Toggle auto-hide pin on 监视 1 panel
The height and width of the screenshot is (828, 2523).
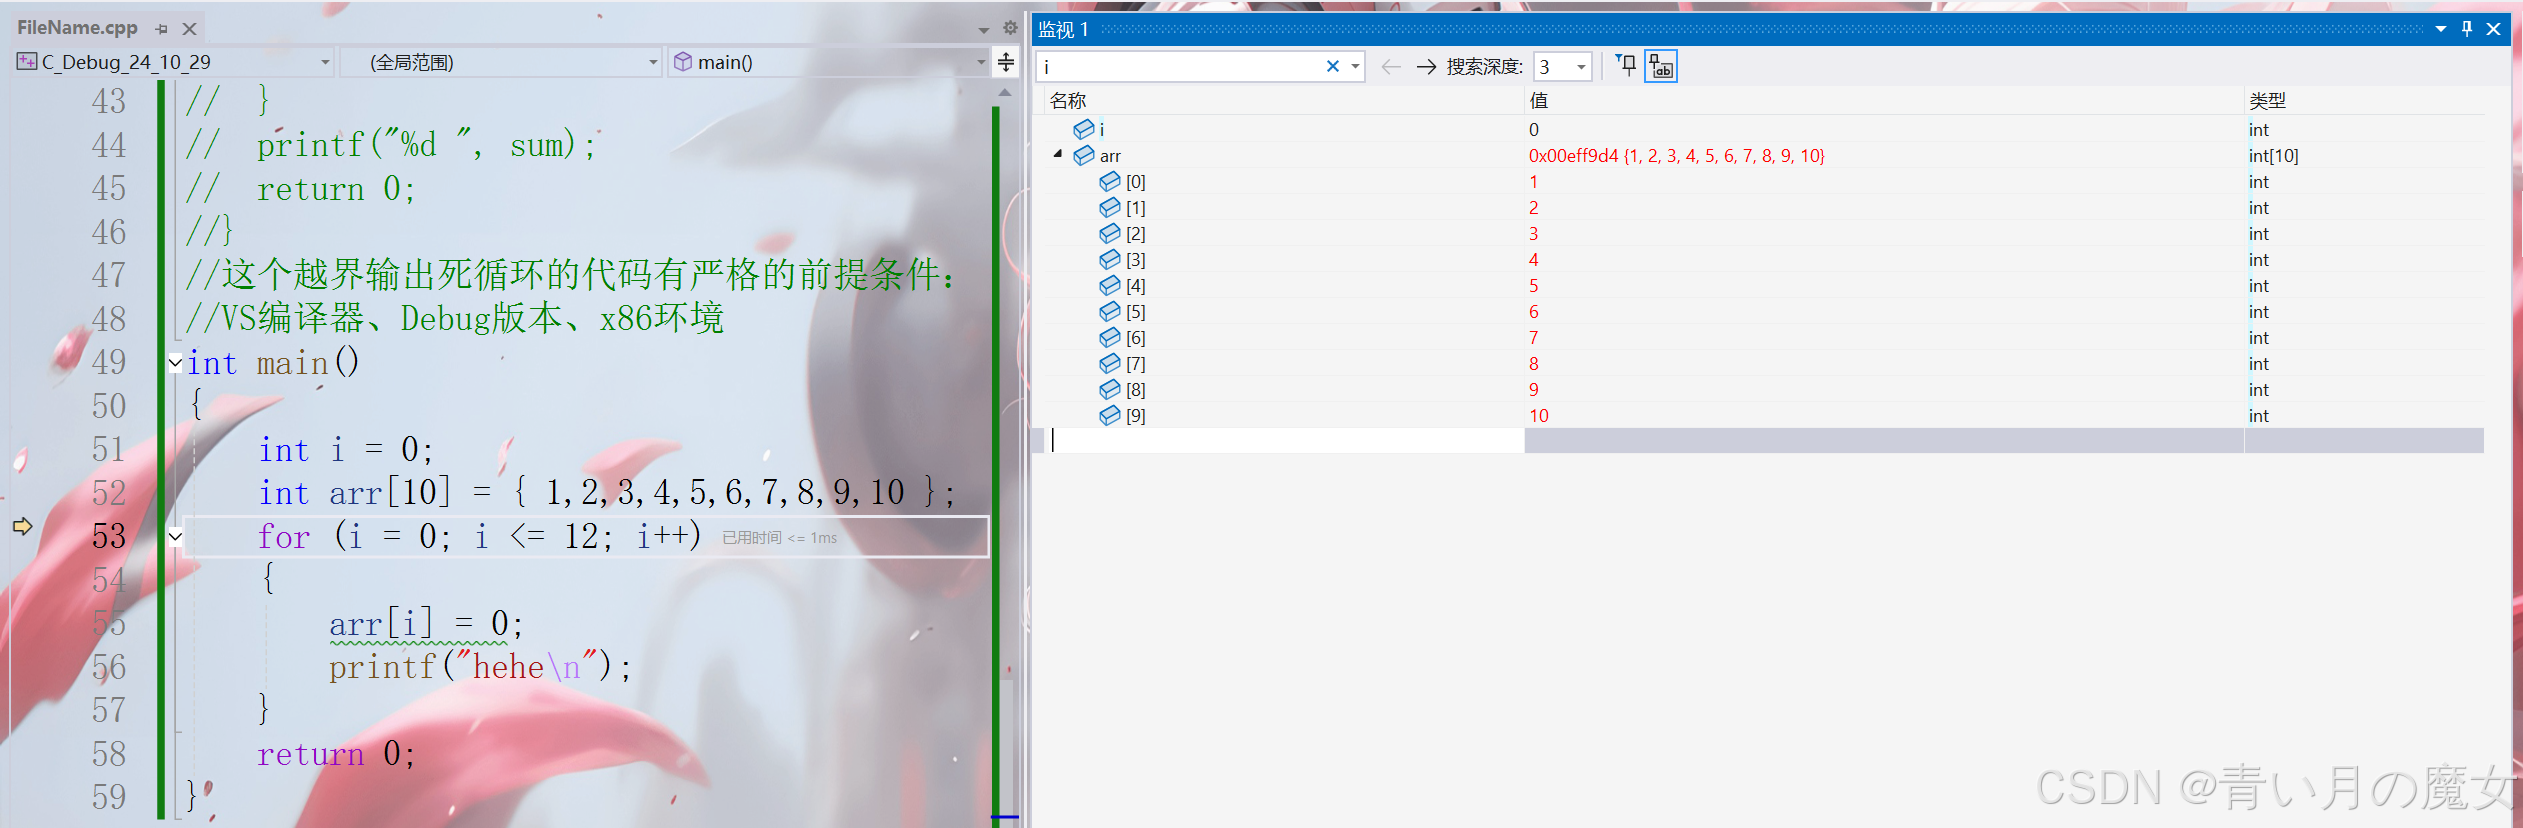2467,29
